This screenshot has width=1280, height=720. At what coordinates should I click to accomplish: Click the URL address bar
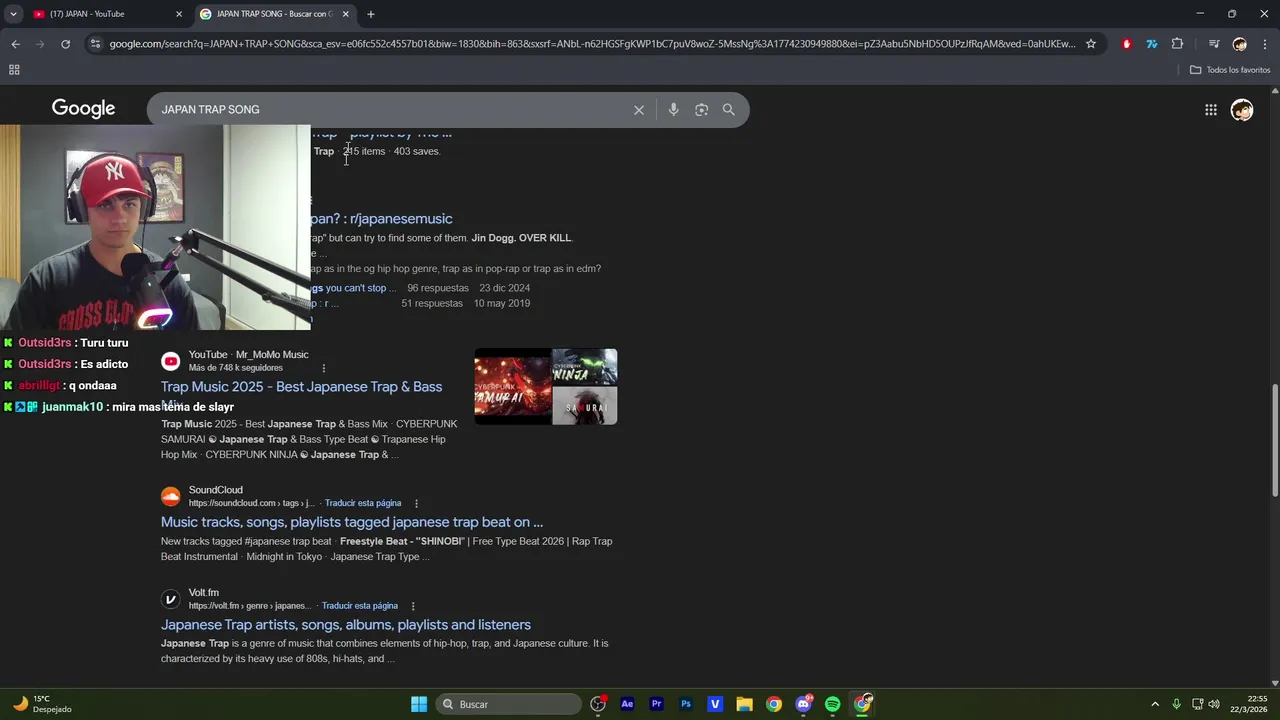point(592,44)
